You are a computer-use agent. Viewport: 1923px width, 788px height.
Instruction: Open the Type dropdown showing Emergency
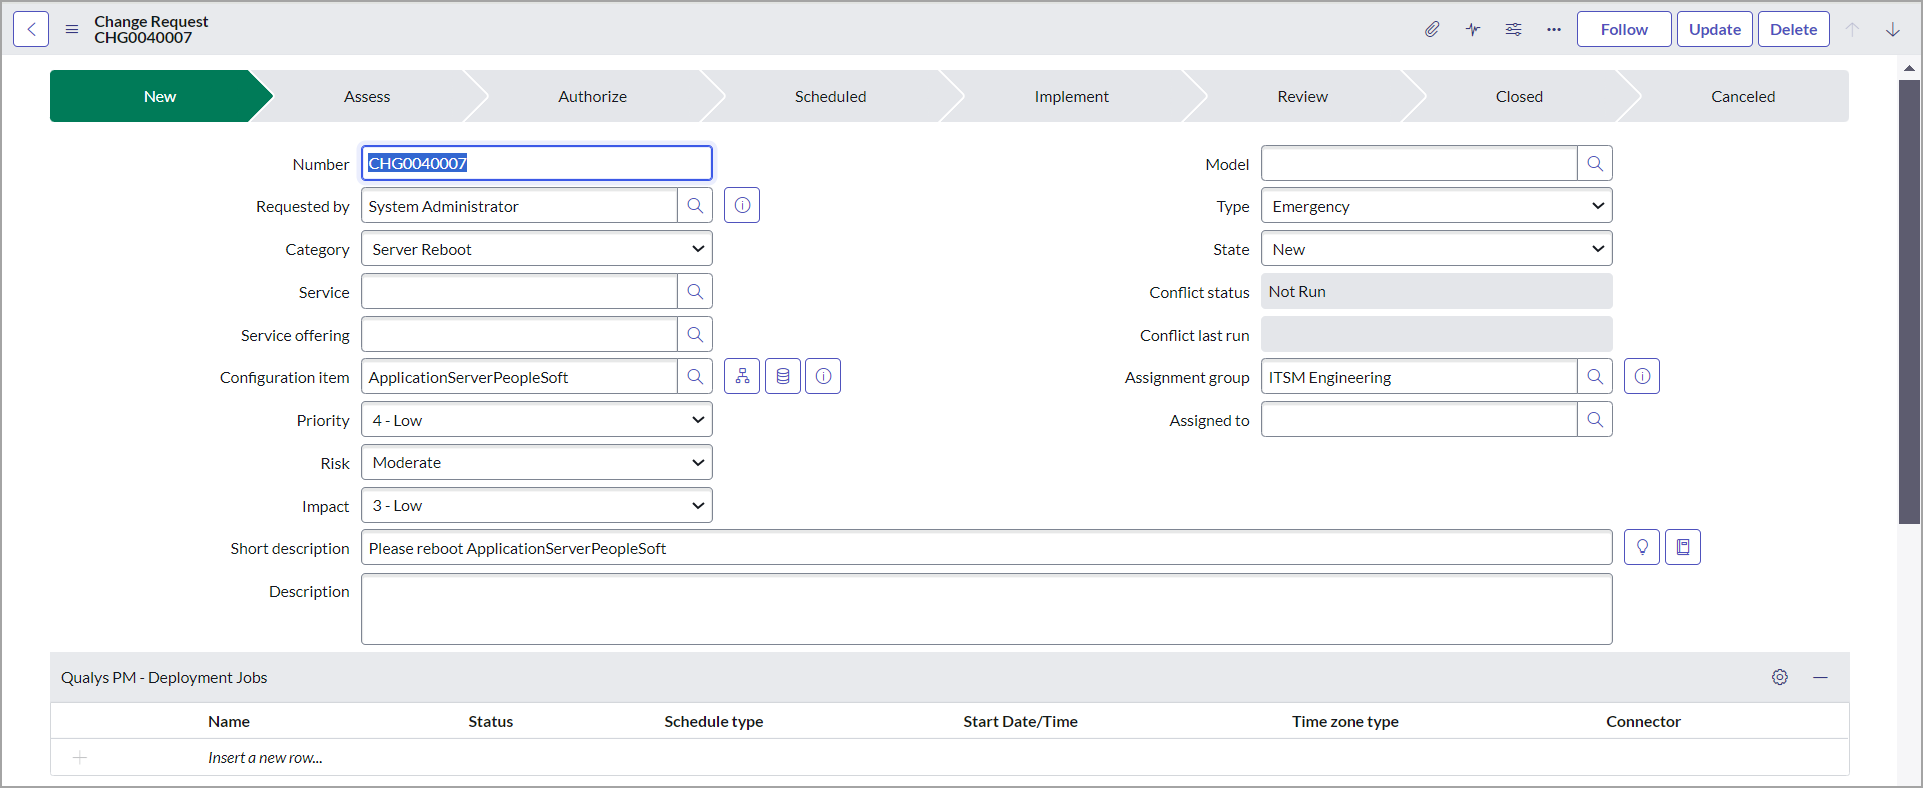tap(1436, 206)
